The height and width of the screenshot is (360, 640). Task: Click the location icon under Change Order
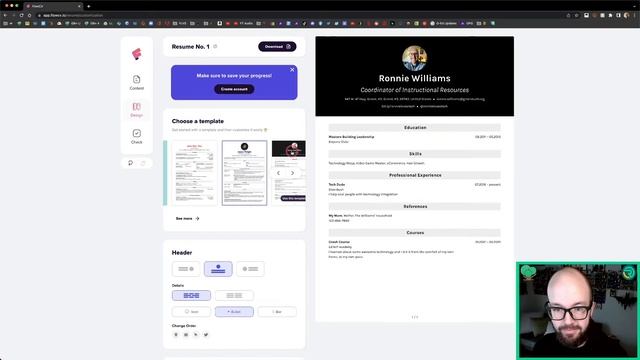coord(176,335)
